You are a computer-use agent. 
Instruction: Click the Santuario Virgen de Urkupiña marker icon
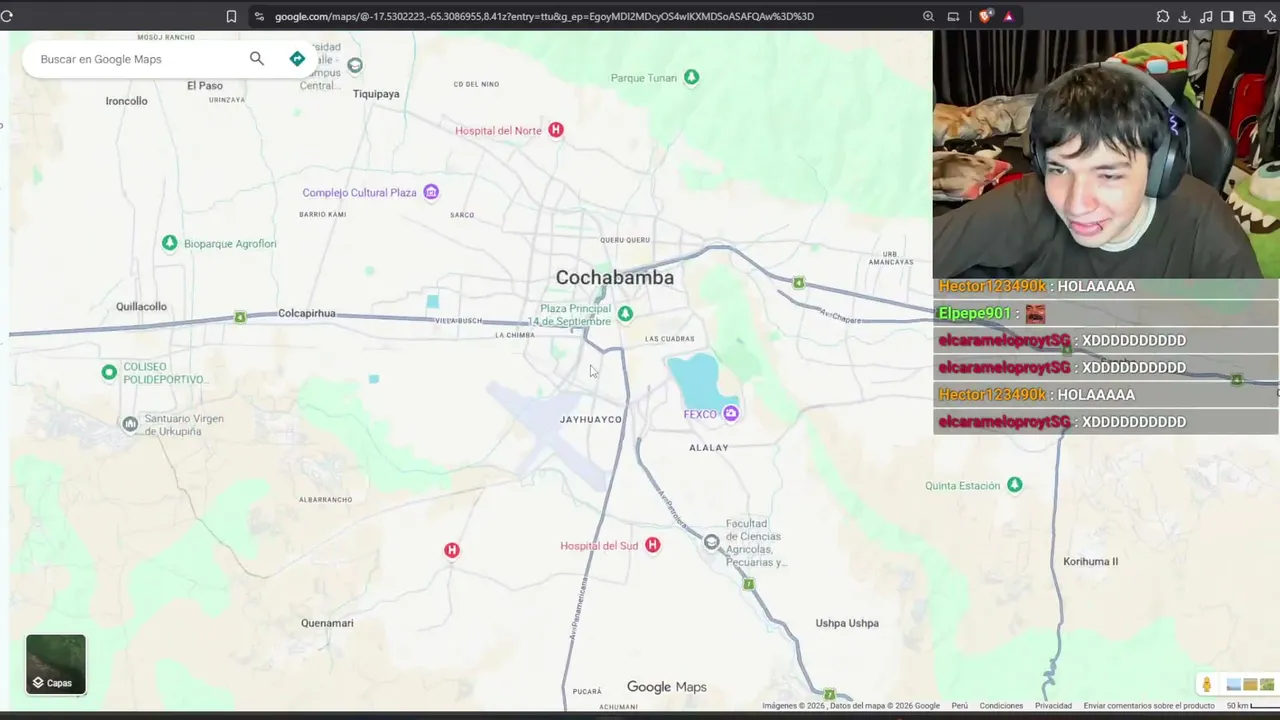[x=130, y=424]
